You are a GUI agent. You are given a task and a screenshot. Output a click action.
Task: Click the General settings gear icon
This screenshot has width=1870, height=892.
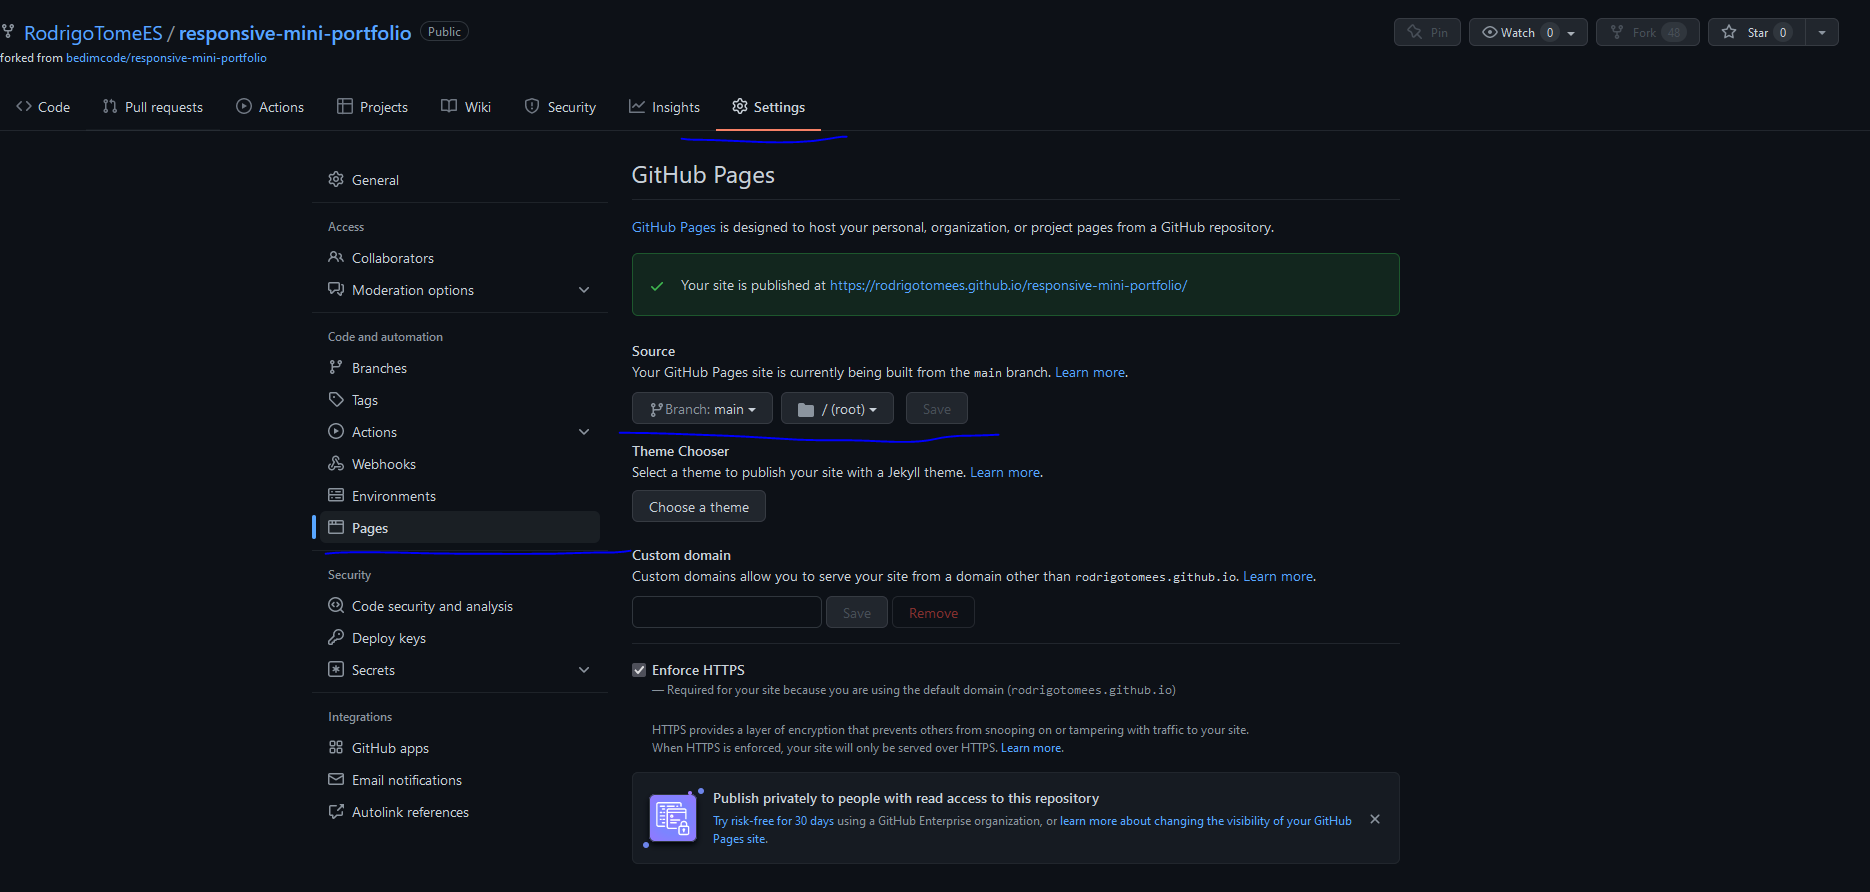[x=336, y=179]
